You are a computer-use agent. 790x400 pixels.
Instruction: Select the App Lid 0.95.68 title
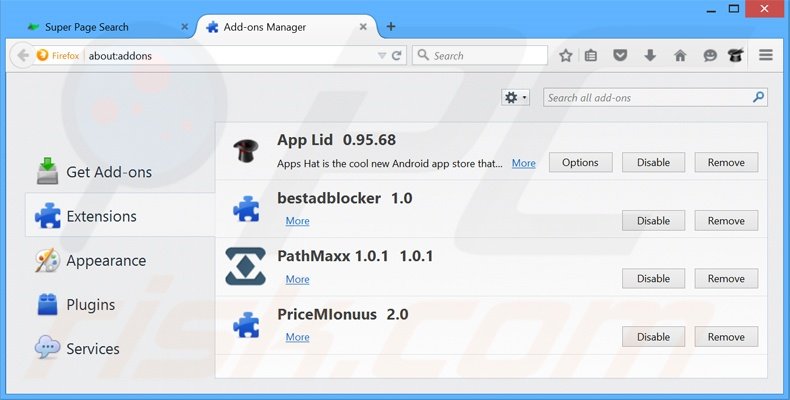337,140
